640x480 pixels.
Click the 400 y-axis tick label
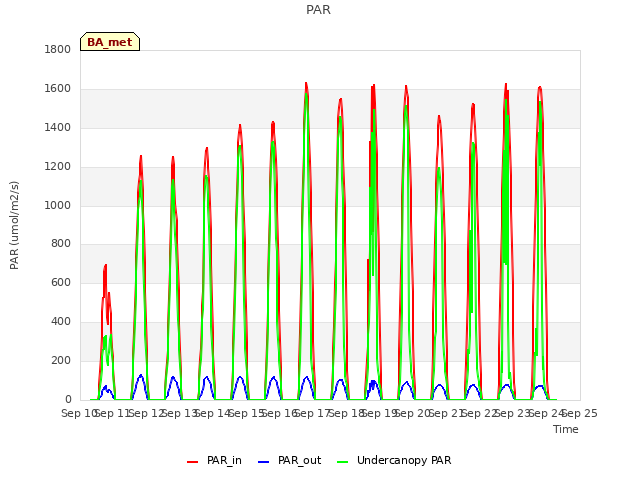(x=61, y=322)
